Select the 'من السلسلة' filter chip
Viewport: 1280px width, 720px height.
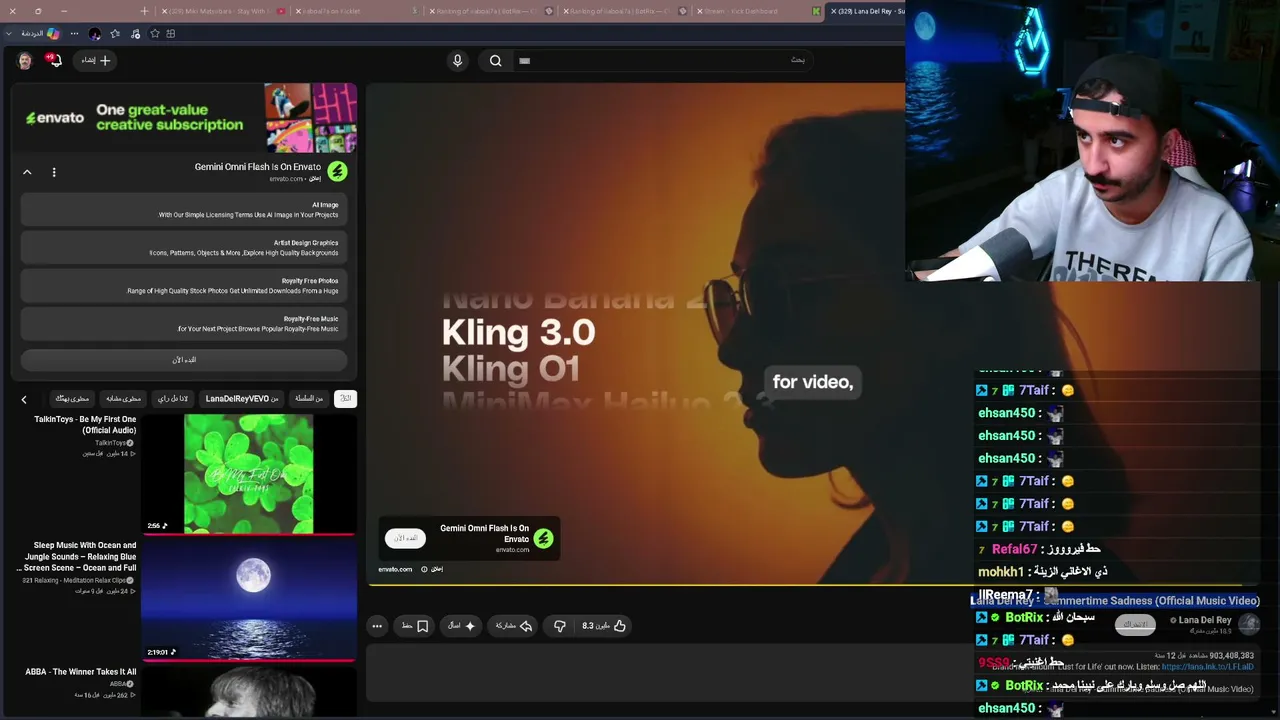(x=309, y=398)
